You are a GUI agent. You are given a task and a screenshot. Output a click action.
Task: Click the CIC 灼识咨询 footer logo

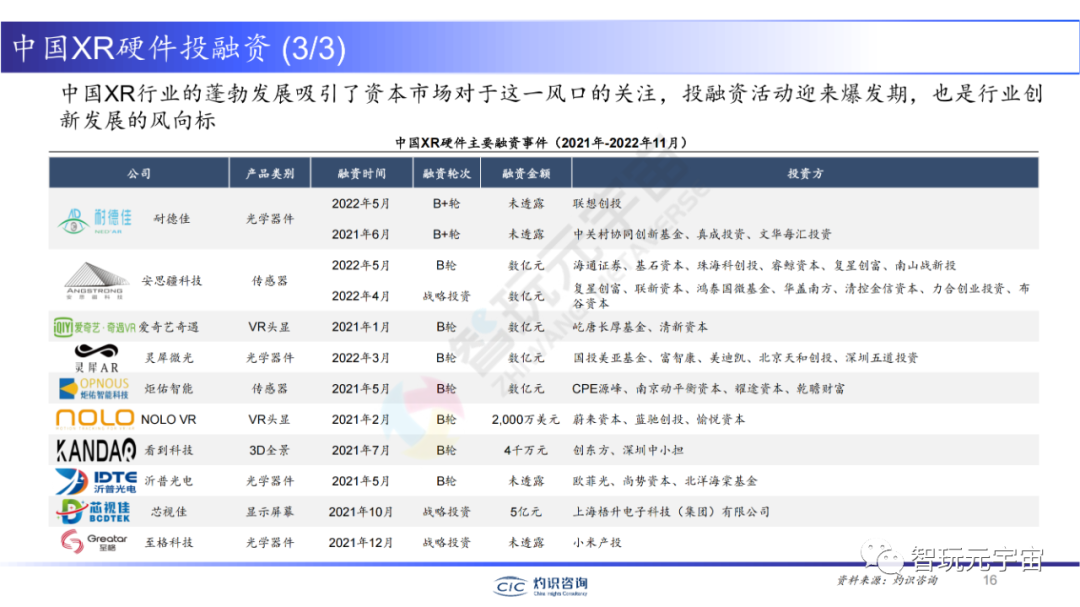click(x=541, y=586)
